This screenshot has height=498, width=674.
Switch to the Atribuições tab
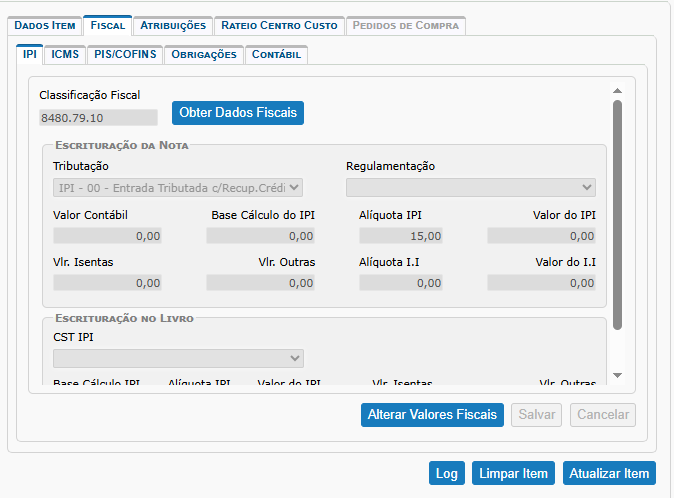click(x=173, y=26)
